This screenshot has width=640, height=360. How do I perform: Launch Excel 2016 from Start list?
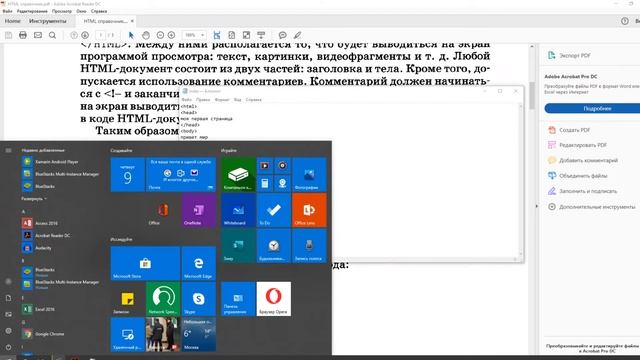pos(39,309)
